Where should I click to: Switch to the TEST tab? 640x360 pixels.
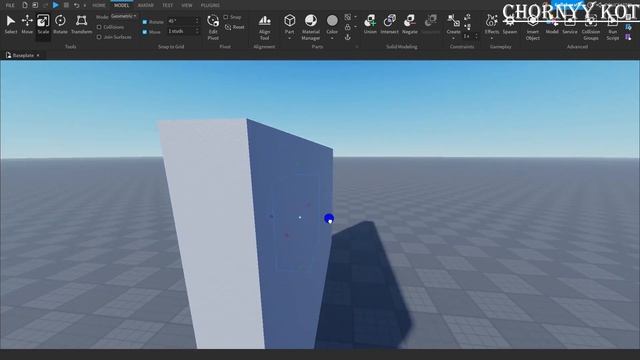167,5
